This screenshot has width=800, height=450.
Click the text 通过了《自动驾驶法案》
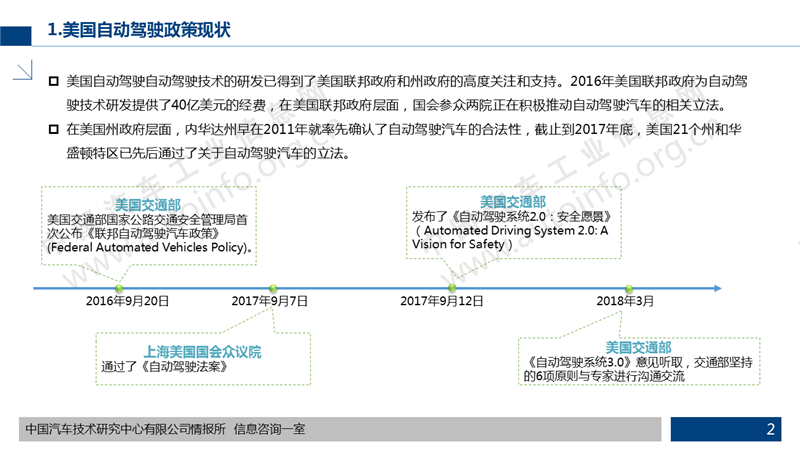(x=164, y=366)
